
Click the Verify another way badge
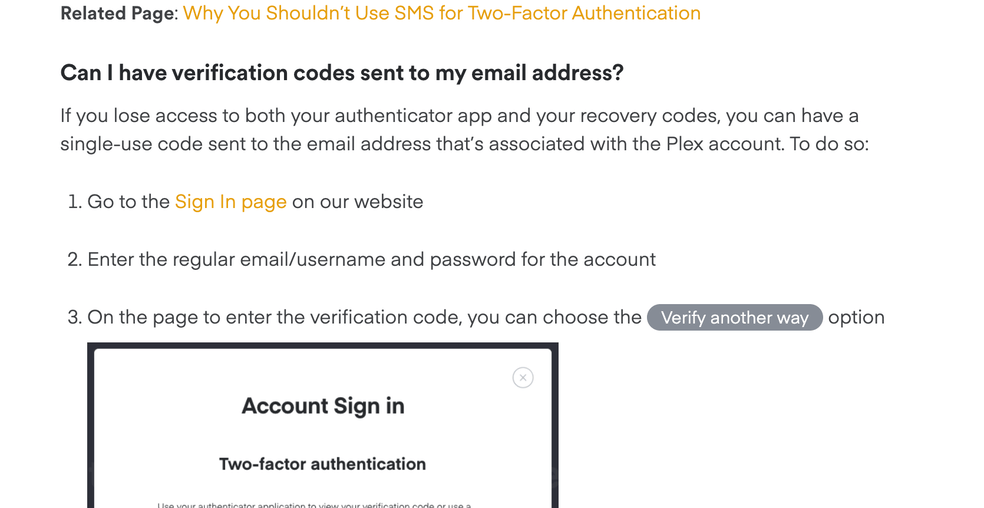coord(734,317)
